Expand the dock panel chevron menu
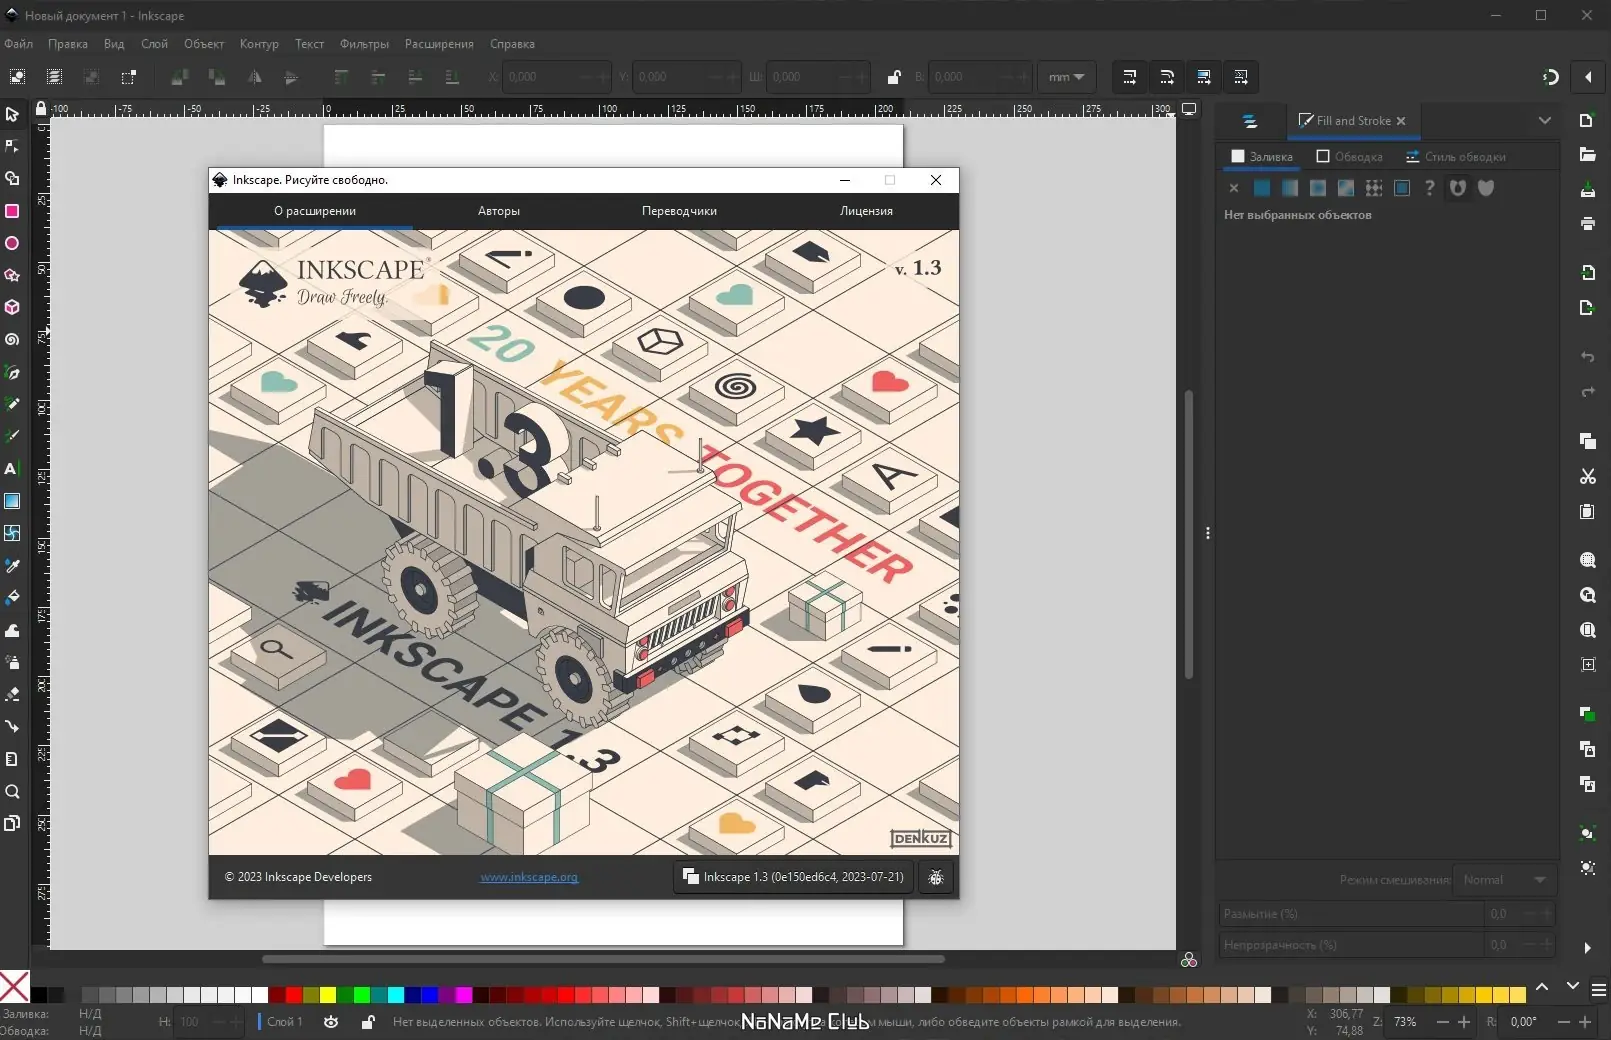This screenshot has width=1611, height=1040. click(x=1544, y=121)
